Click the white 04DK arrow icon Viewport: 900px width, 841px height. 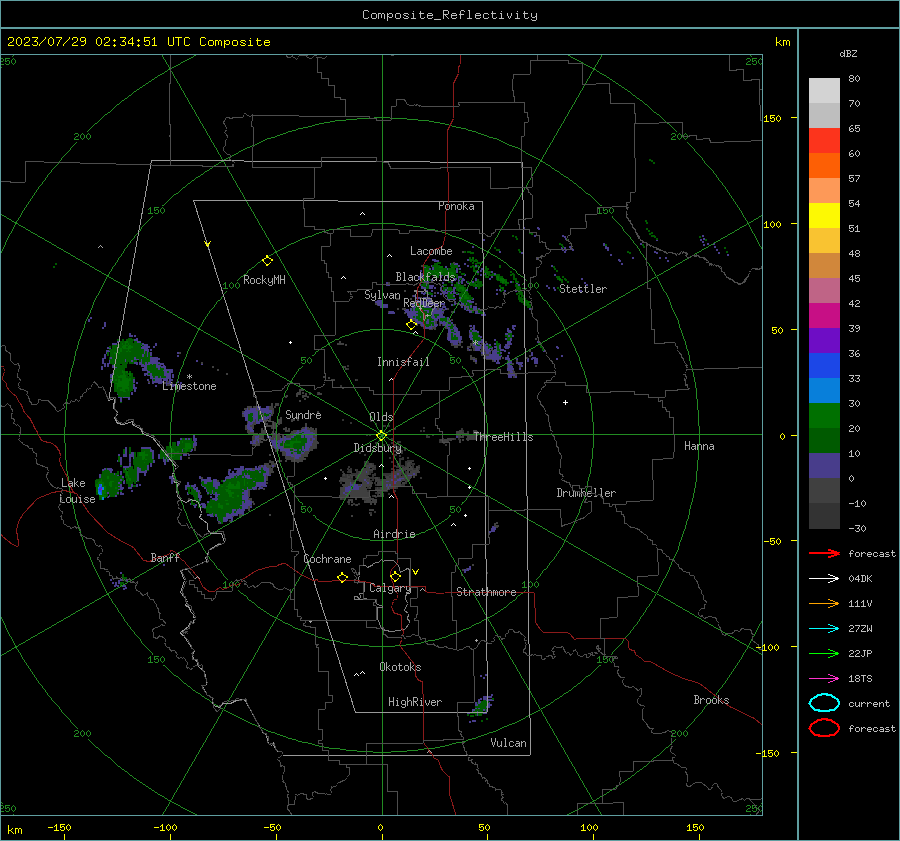point(824,578)
